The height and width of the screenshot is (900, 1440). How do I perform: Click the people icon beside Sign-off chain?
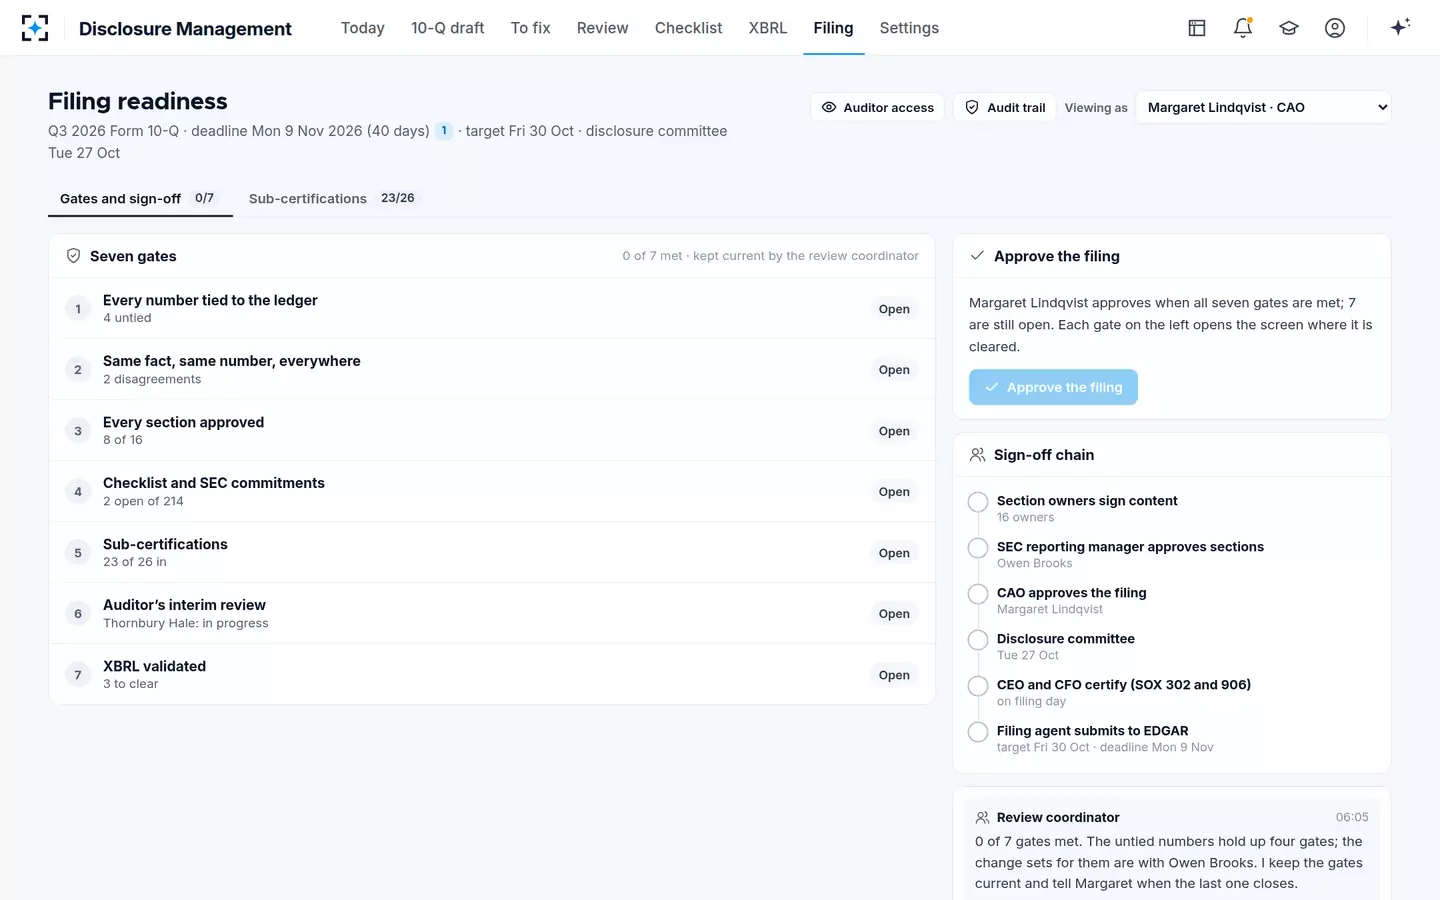(978, 455)
